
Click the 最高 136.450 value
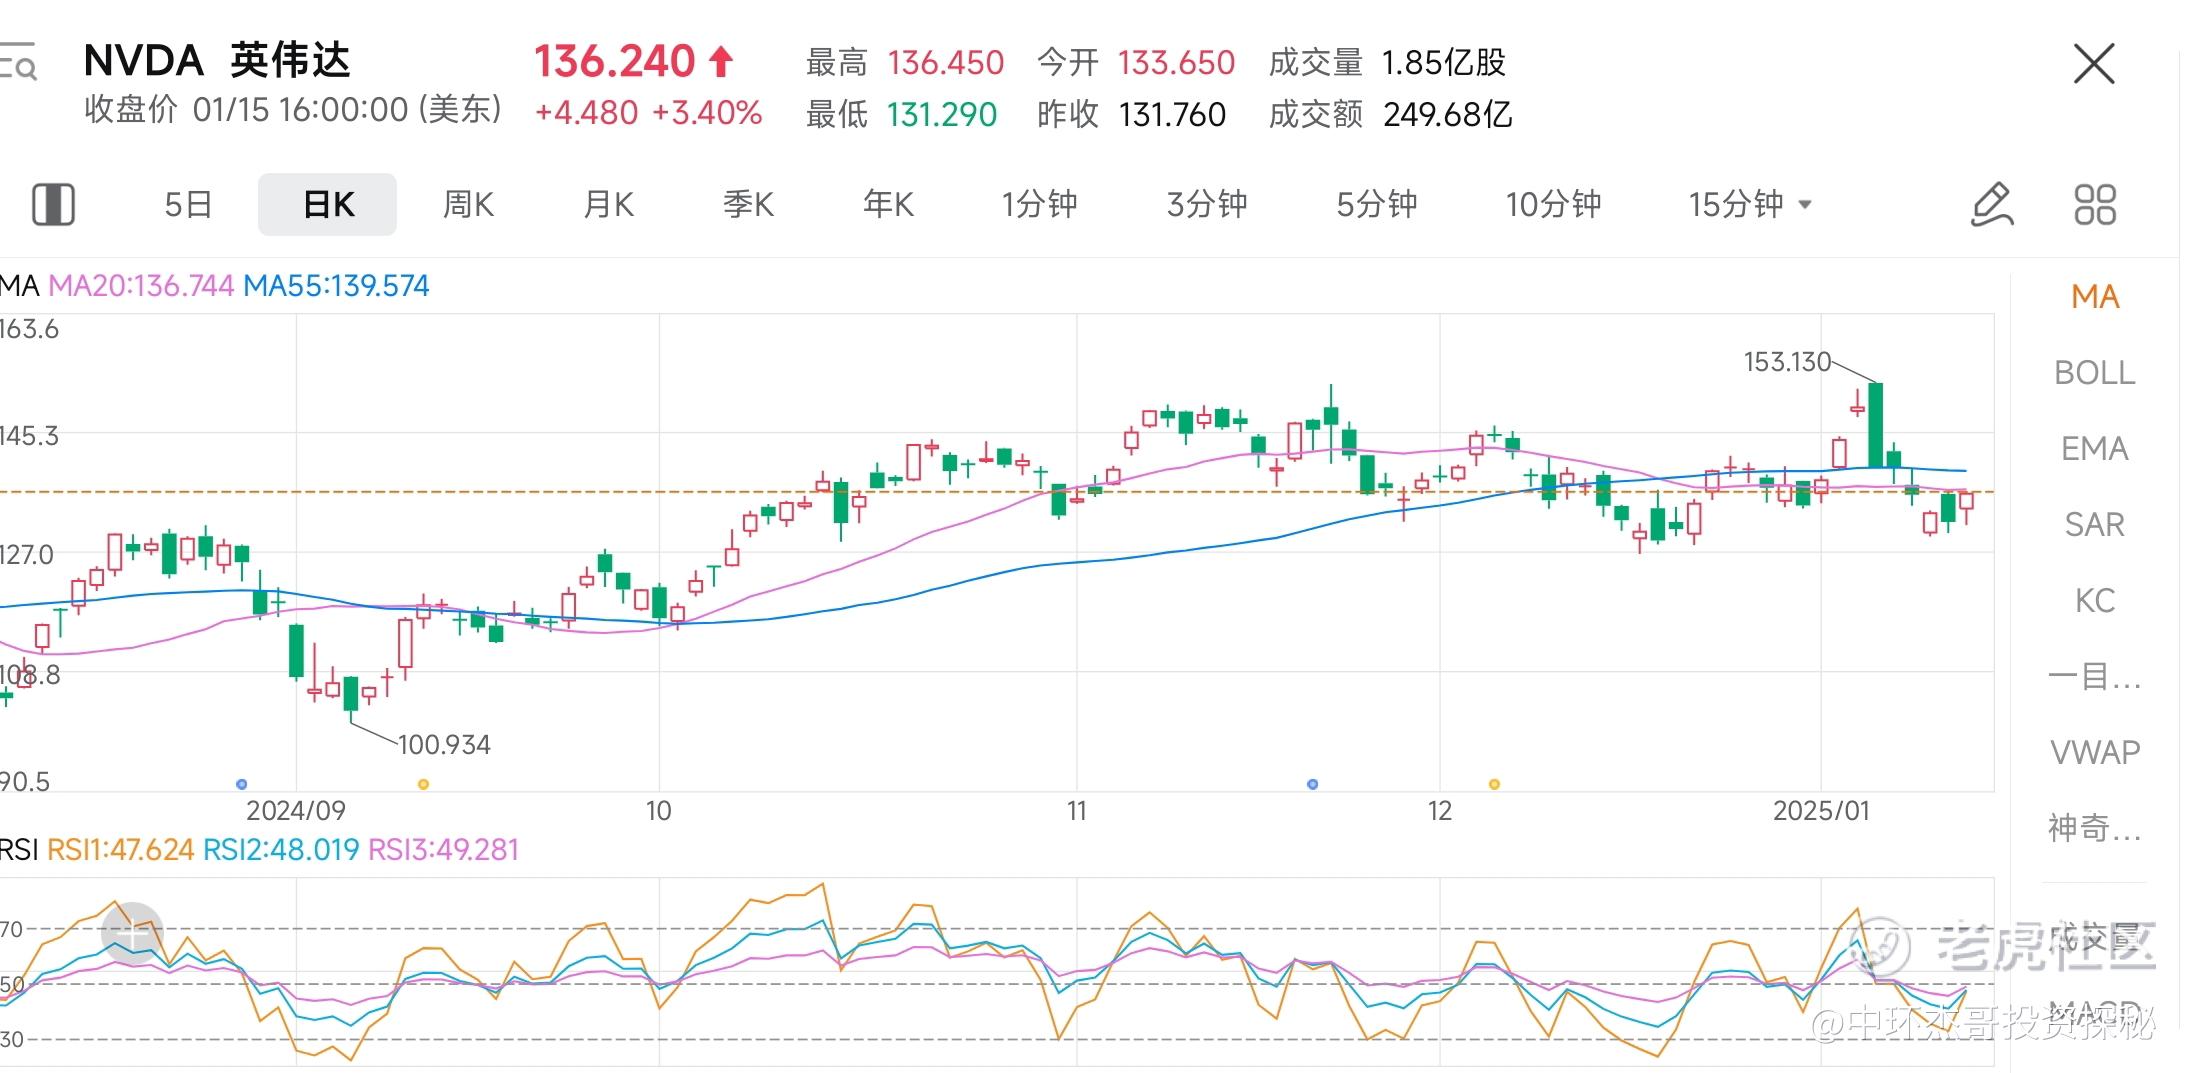point(945,63)
